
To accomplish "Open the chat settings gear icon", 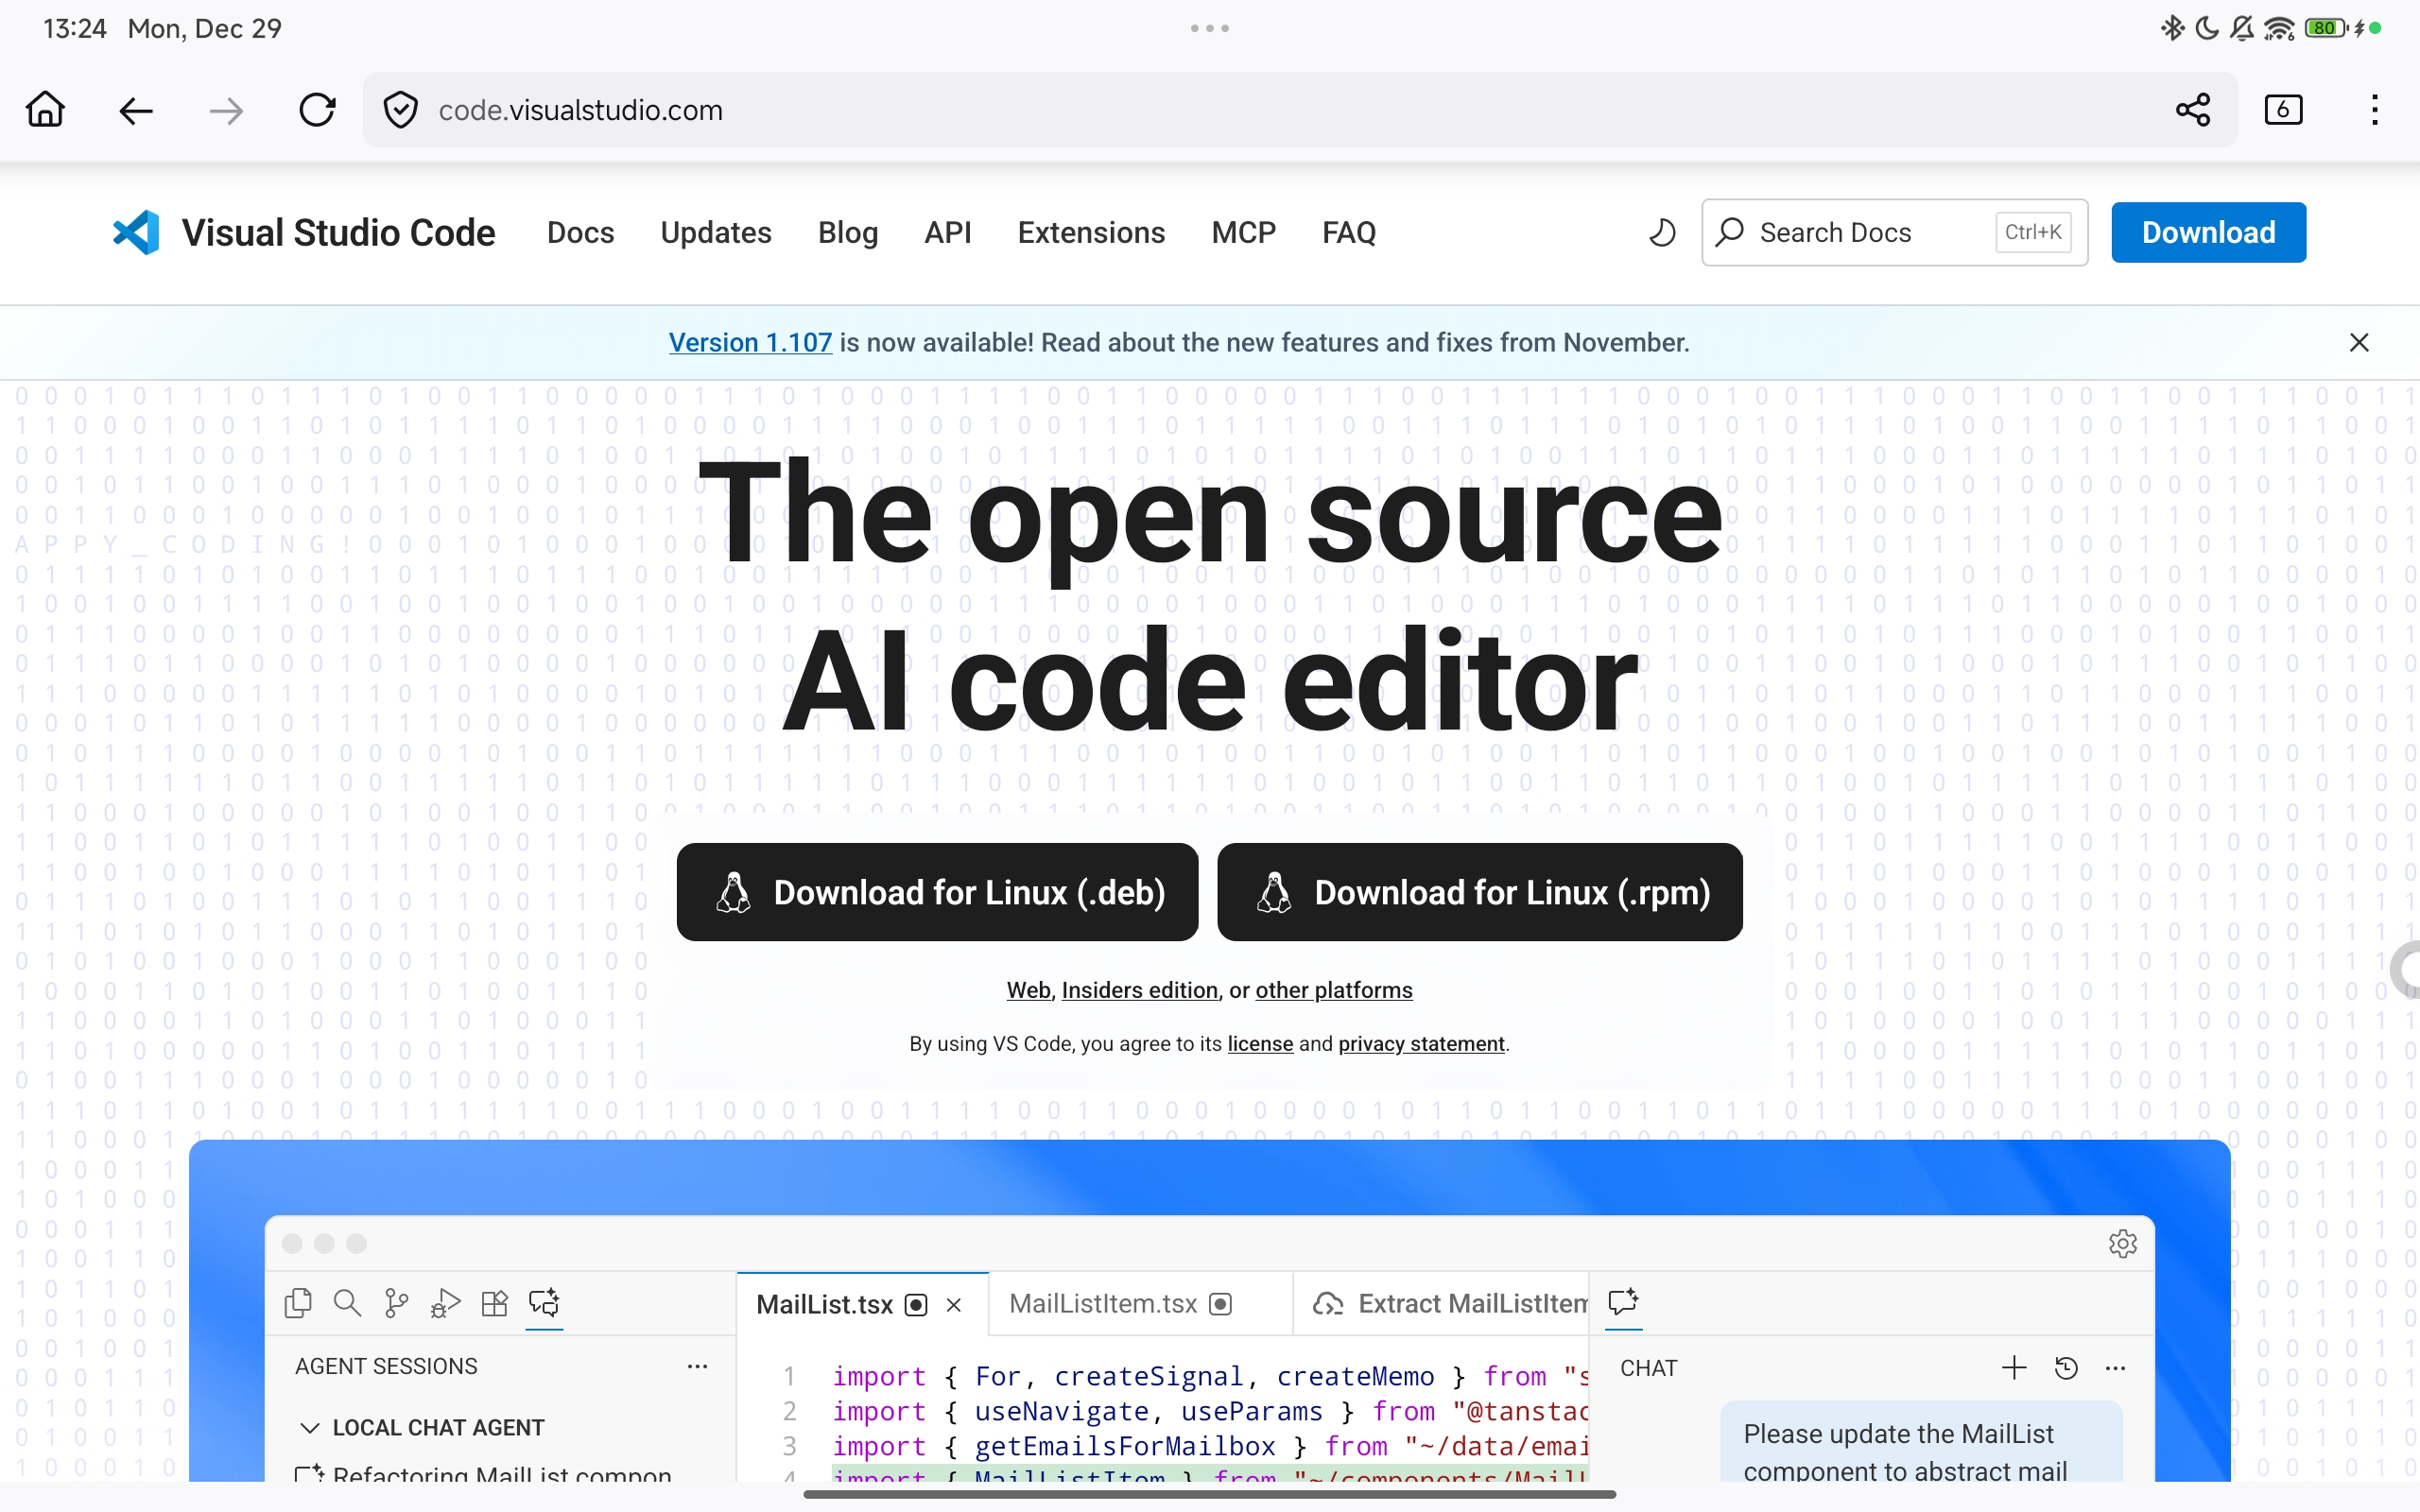I will 2123,1243.
